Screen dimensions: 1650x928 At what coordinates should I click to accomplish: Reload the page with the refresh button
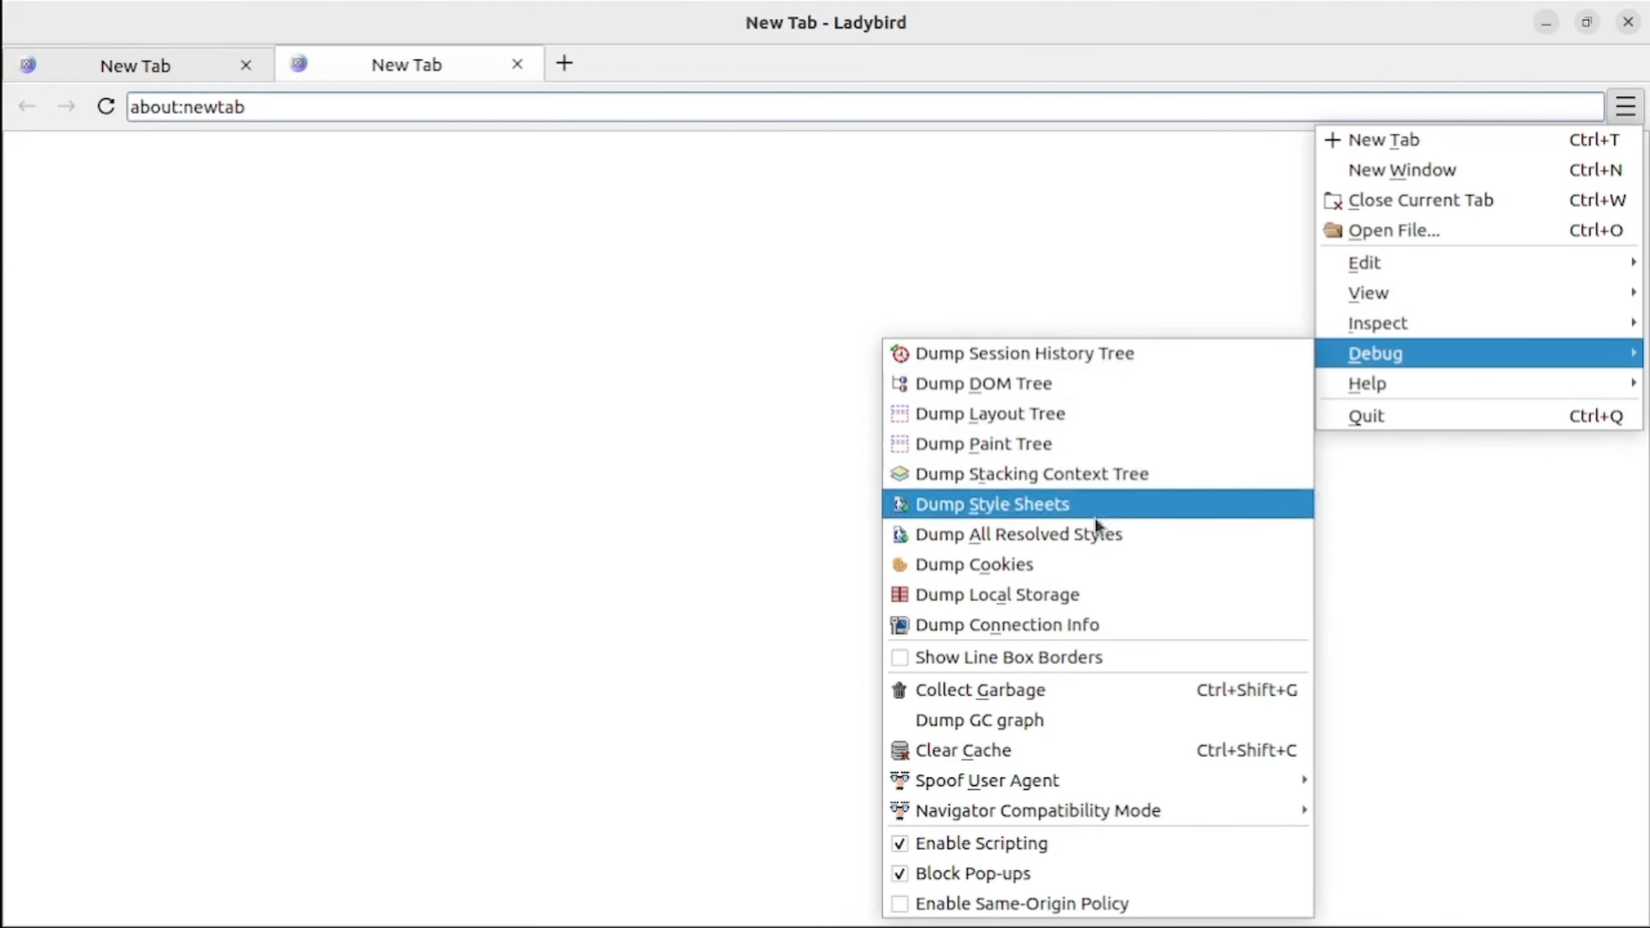coord(106,106)
